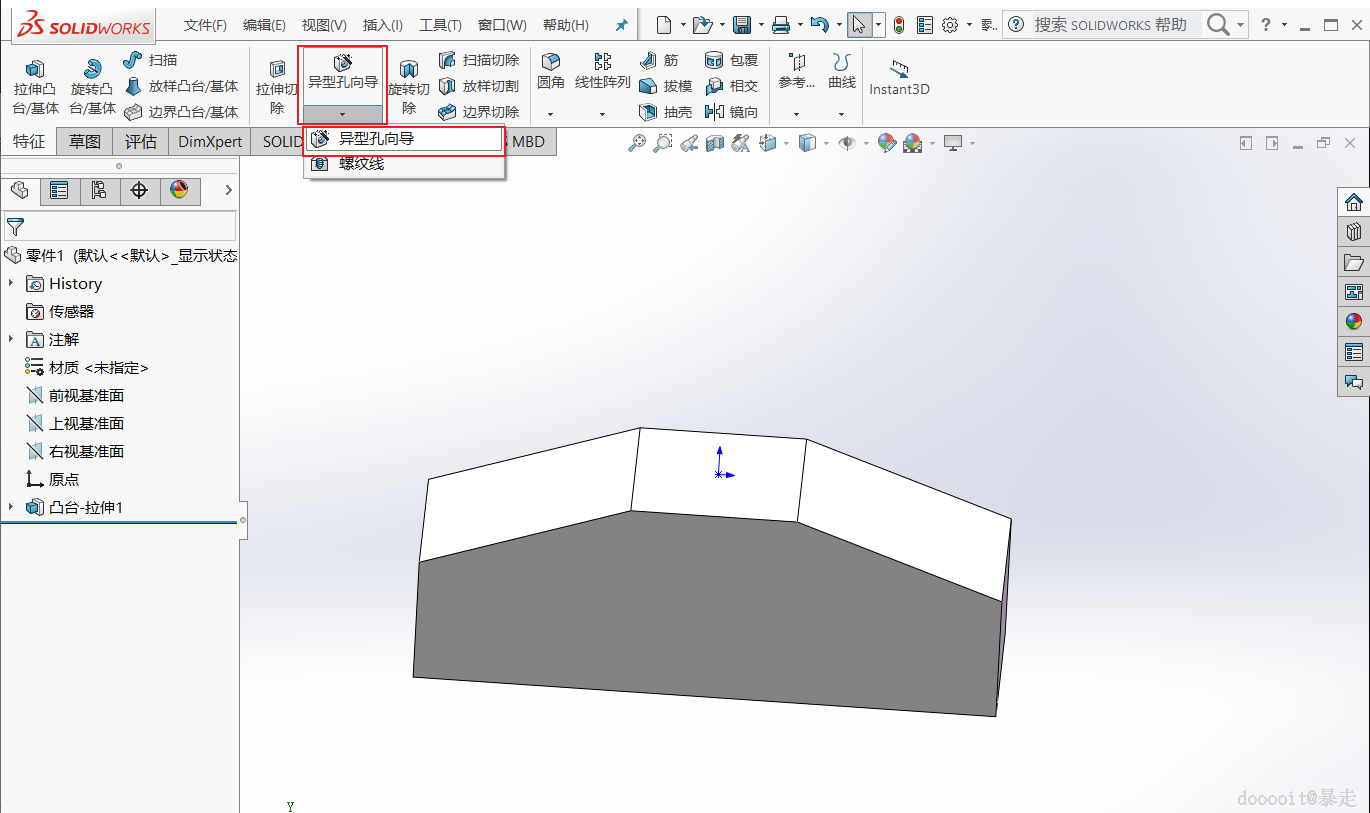Click the 抽壳 shell tool
The height and width of the screenshot is (813, 1370).
pyautogui.click(x=666, y=112)
